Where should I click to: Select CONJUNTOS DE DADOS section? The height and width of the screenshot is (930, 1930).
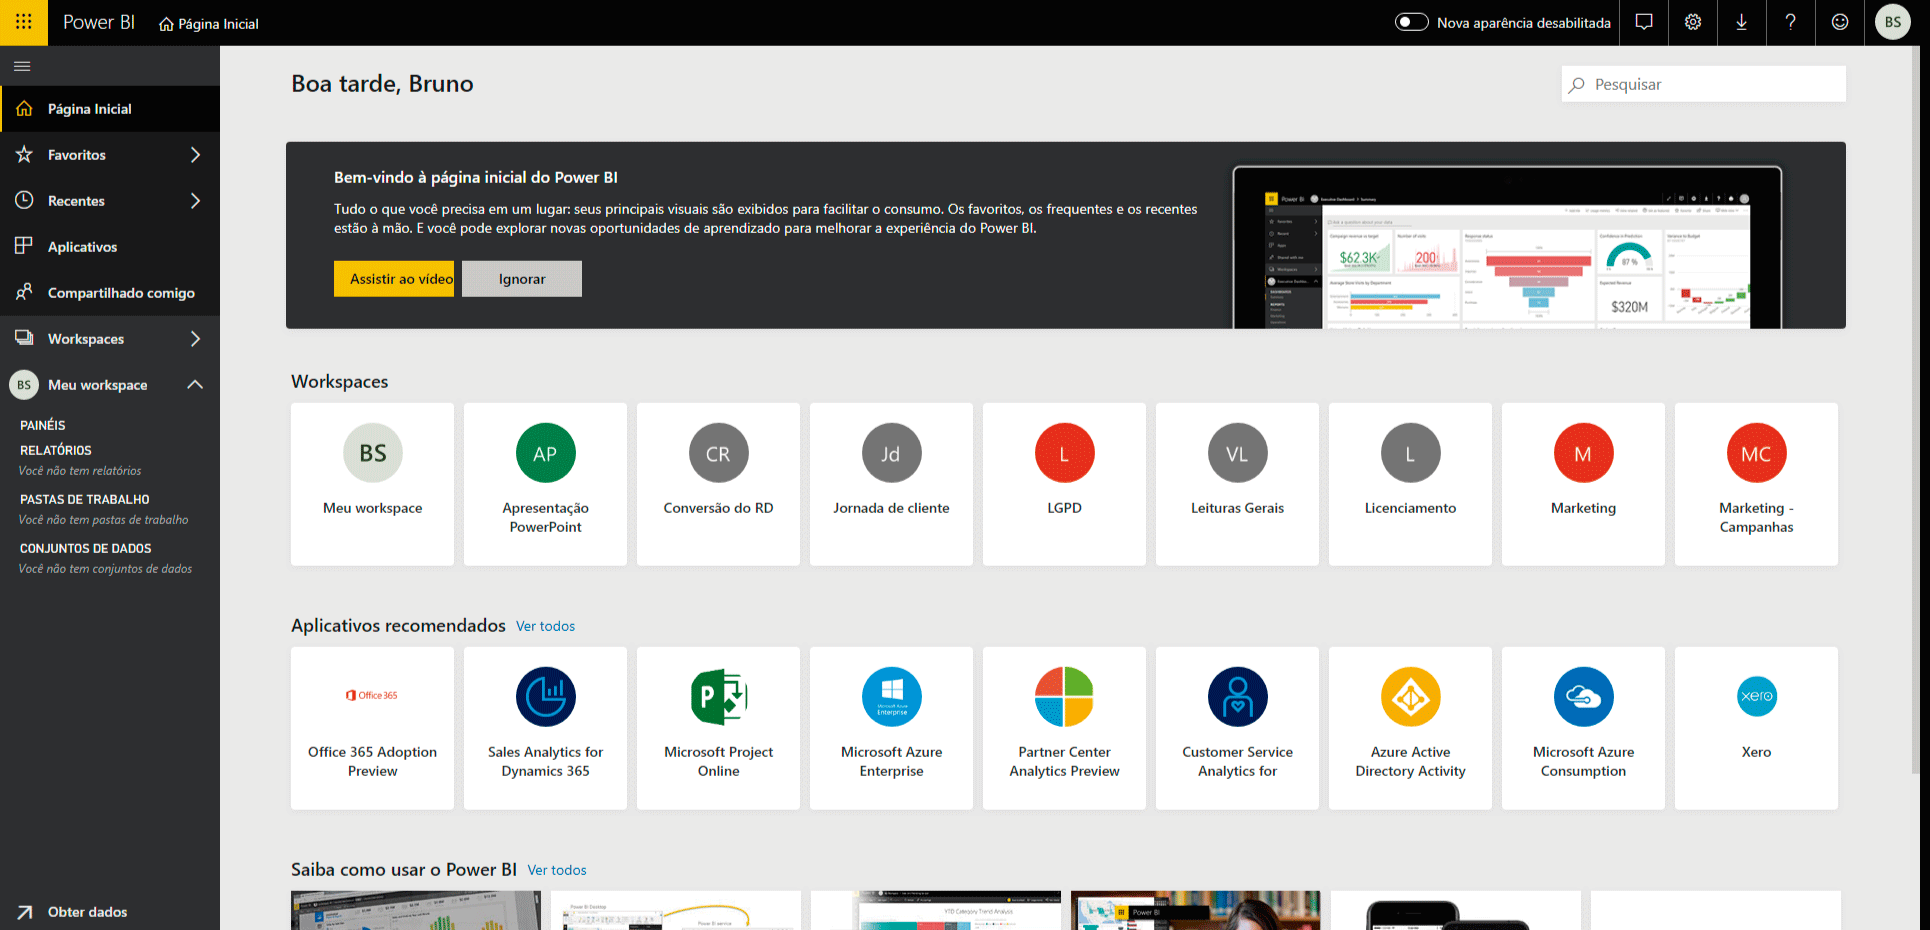pyautogui.click(x=86, y=548)
